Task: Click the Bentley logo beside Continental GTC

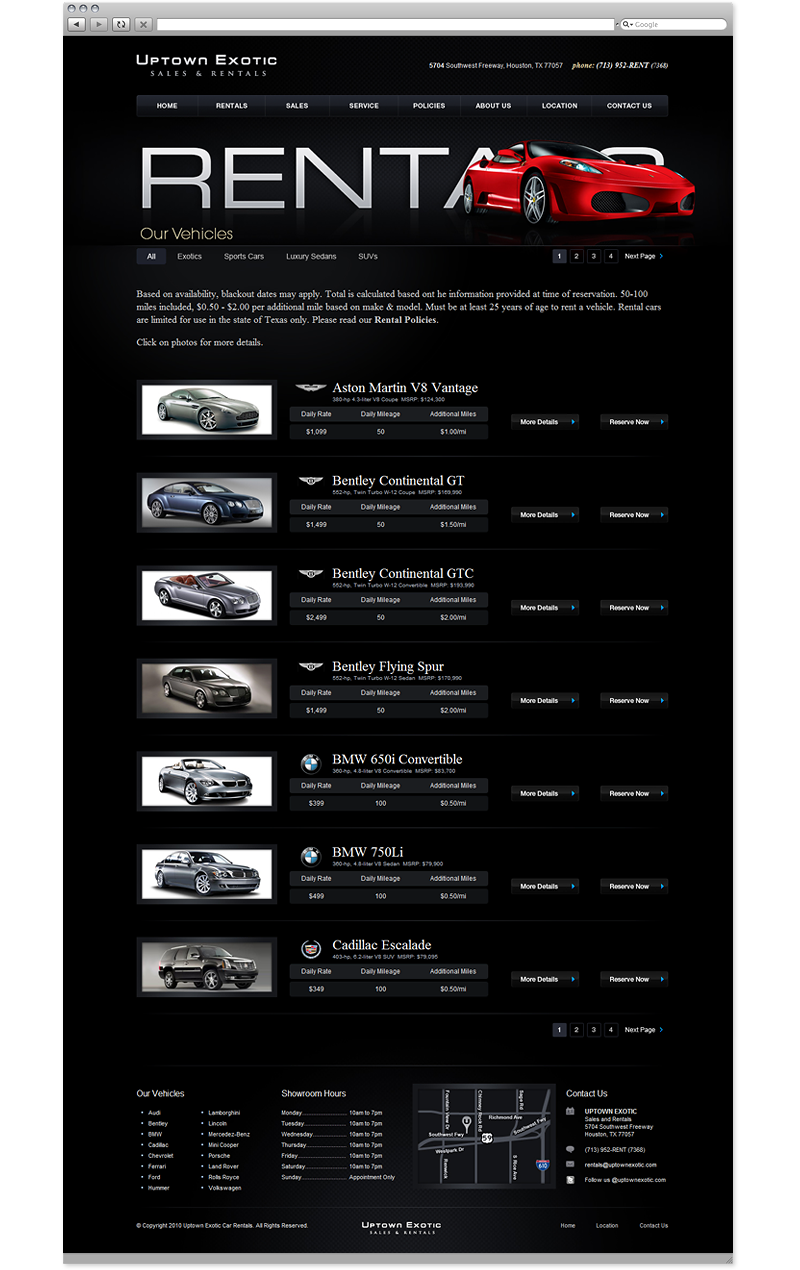Action: click(x=310, y=574)
